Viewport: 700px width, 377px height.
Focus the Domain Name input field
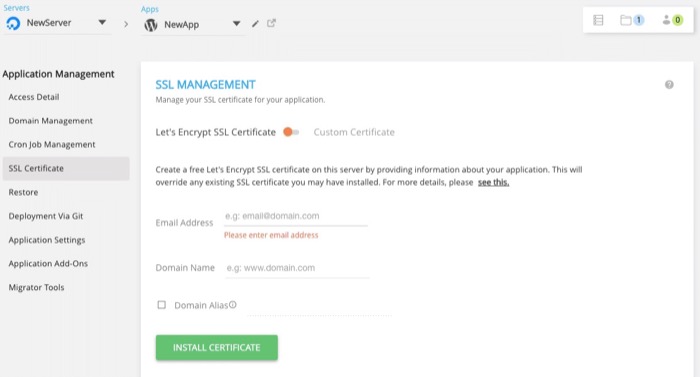coord(297,268)
